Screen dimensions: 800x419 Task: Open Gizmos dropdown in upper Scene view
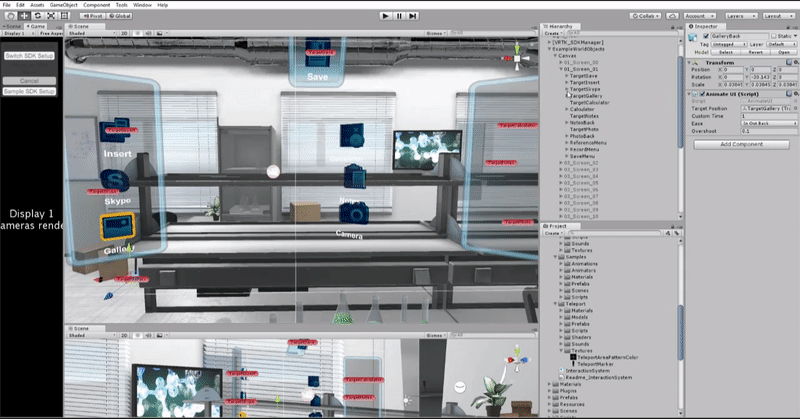436,33
